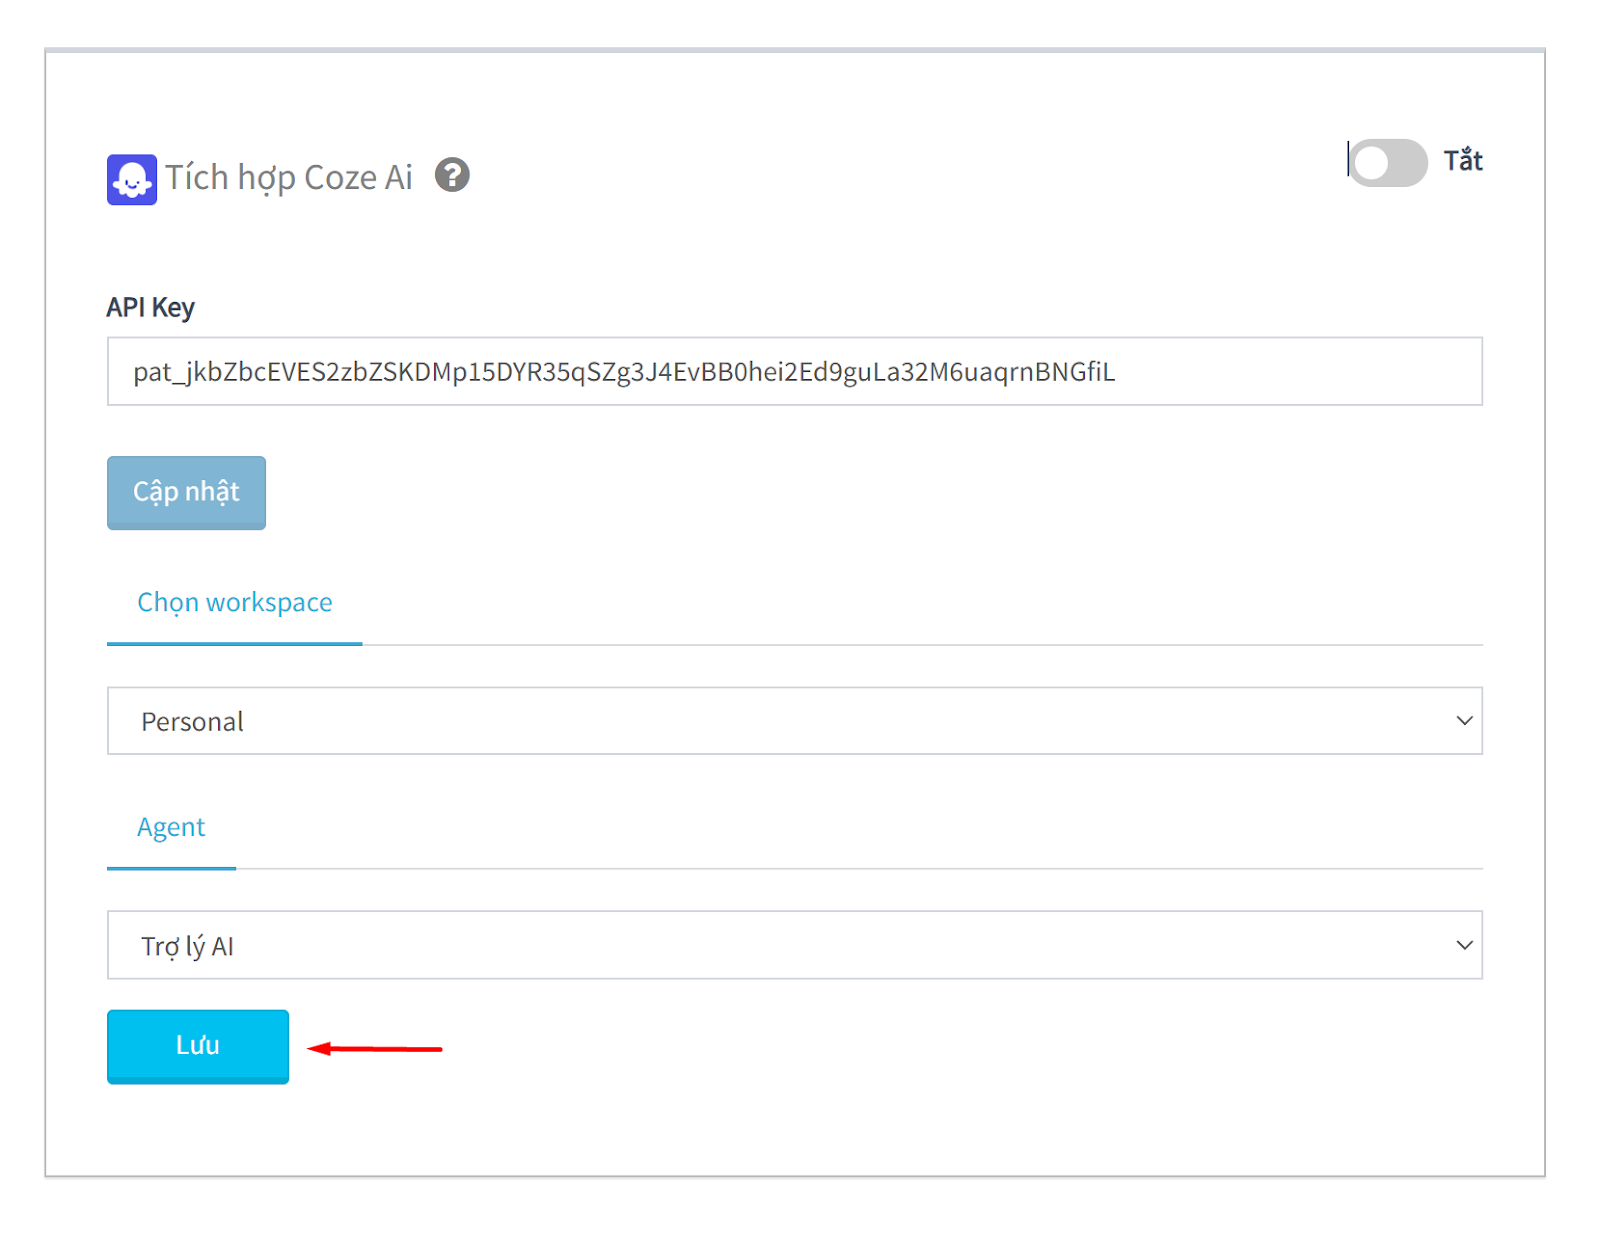Screen dimensions: 1600x1238
Task: Click into the API Key input field
Action: click(x=795, y=371)
